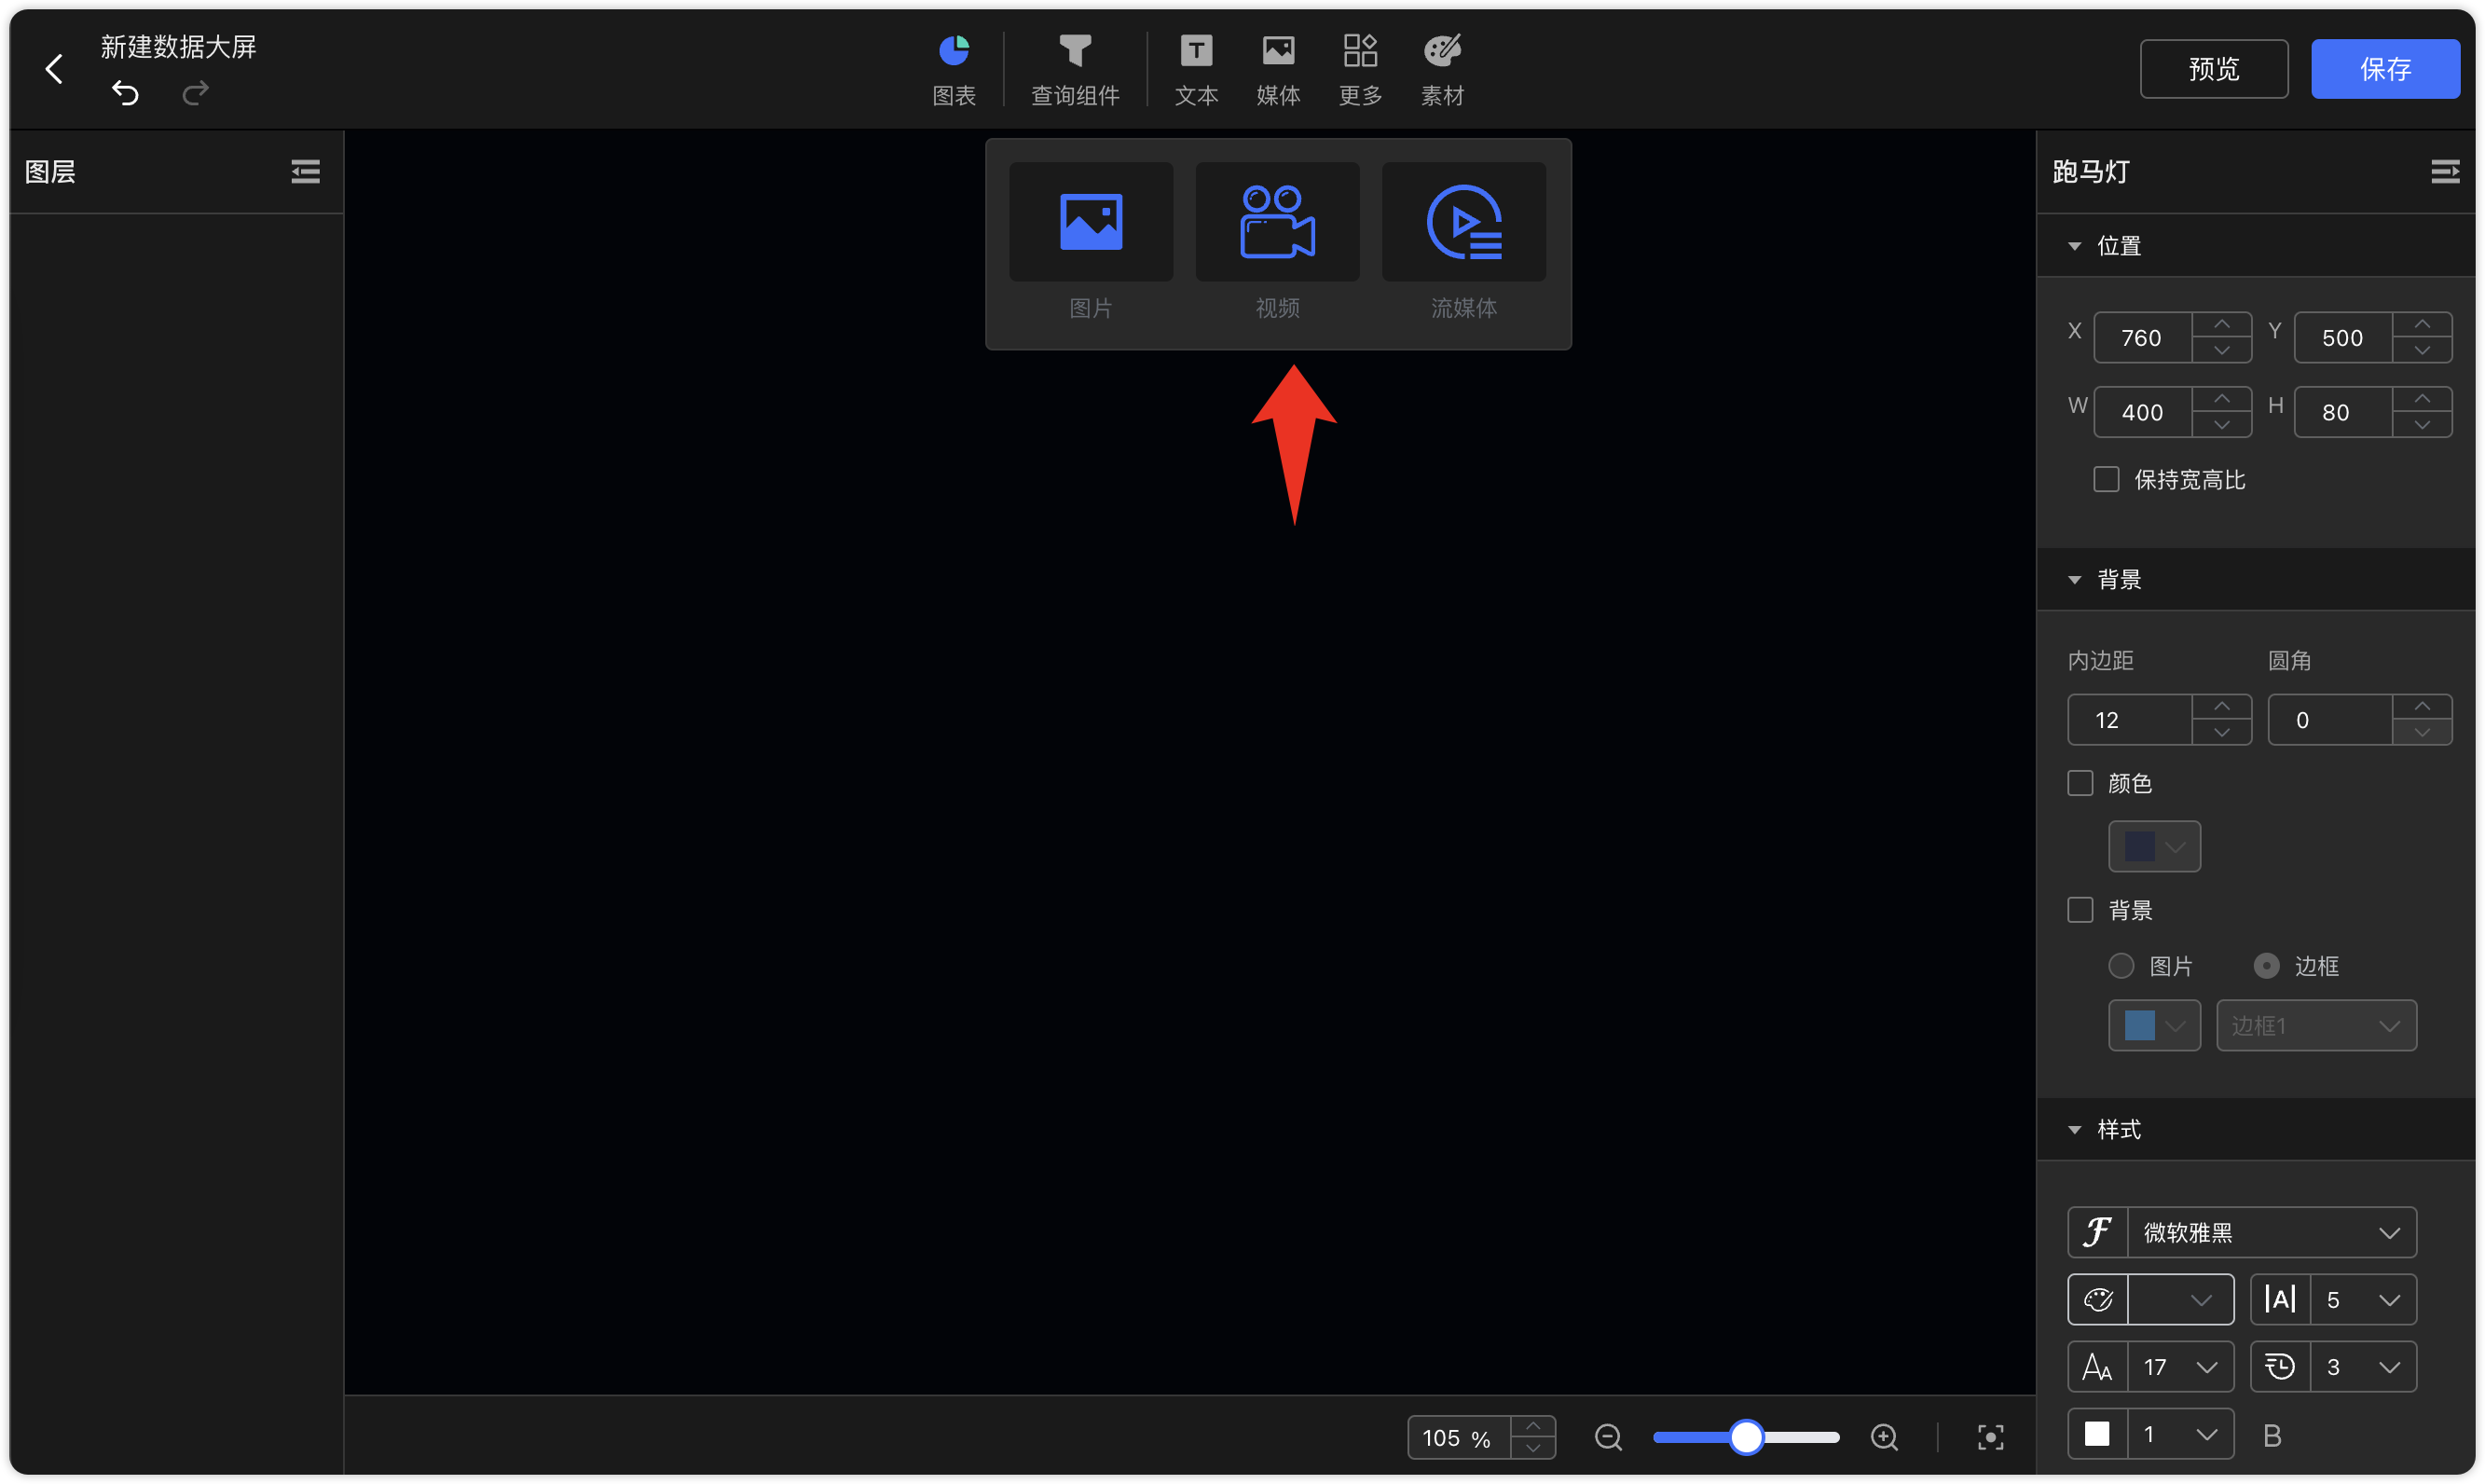Click the Y position field 500
Screen dimensions: 2485x1484
click(x=2343, y=338)
